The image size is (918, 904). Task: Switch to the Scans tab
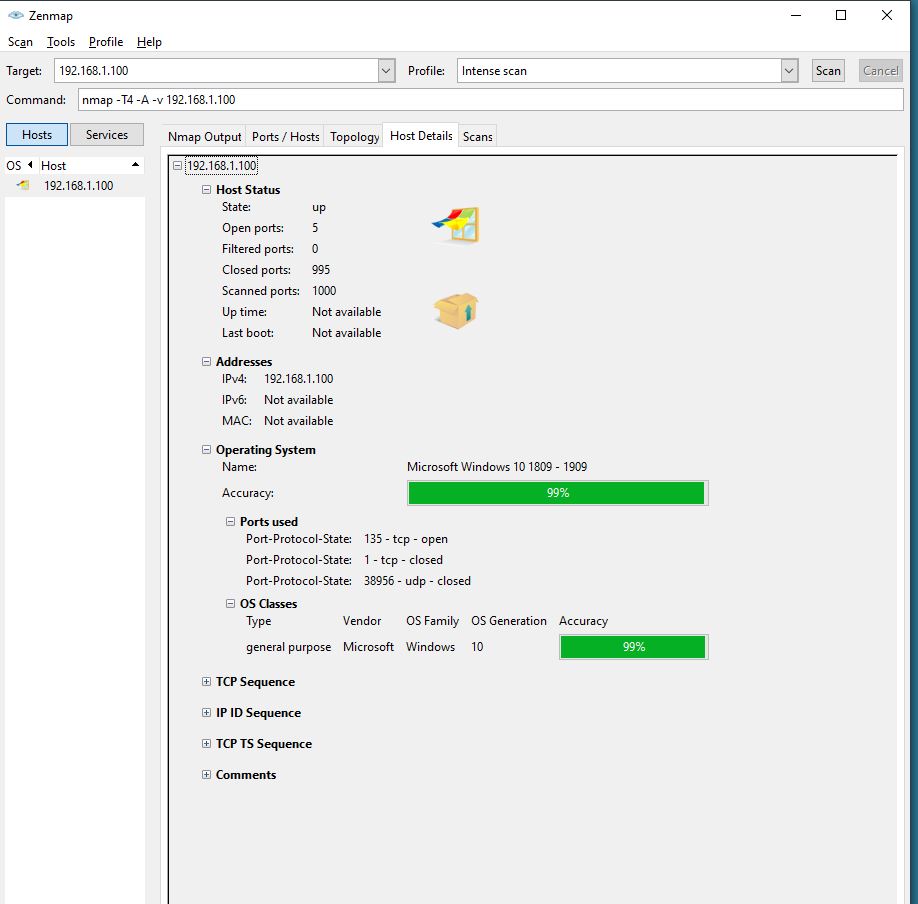tap(477, 136)
